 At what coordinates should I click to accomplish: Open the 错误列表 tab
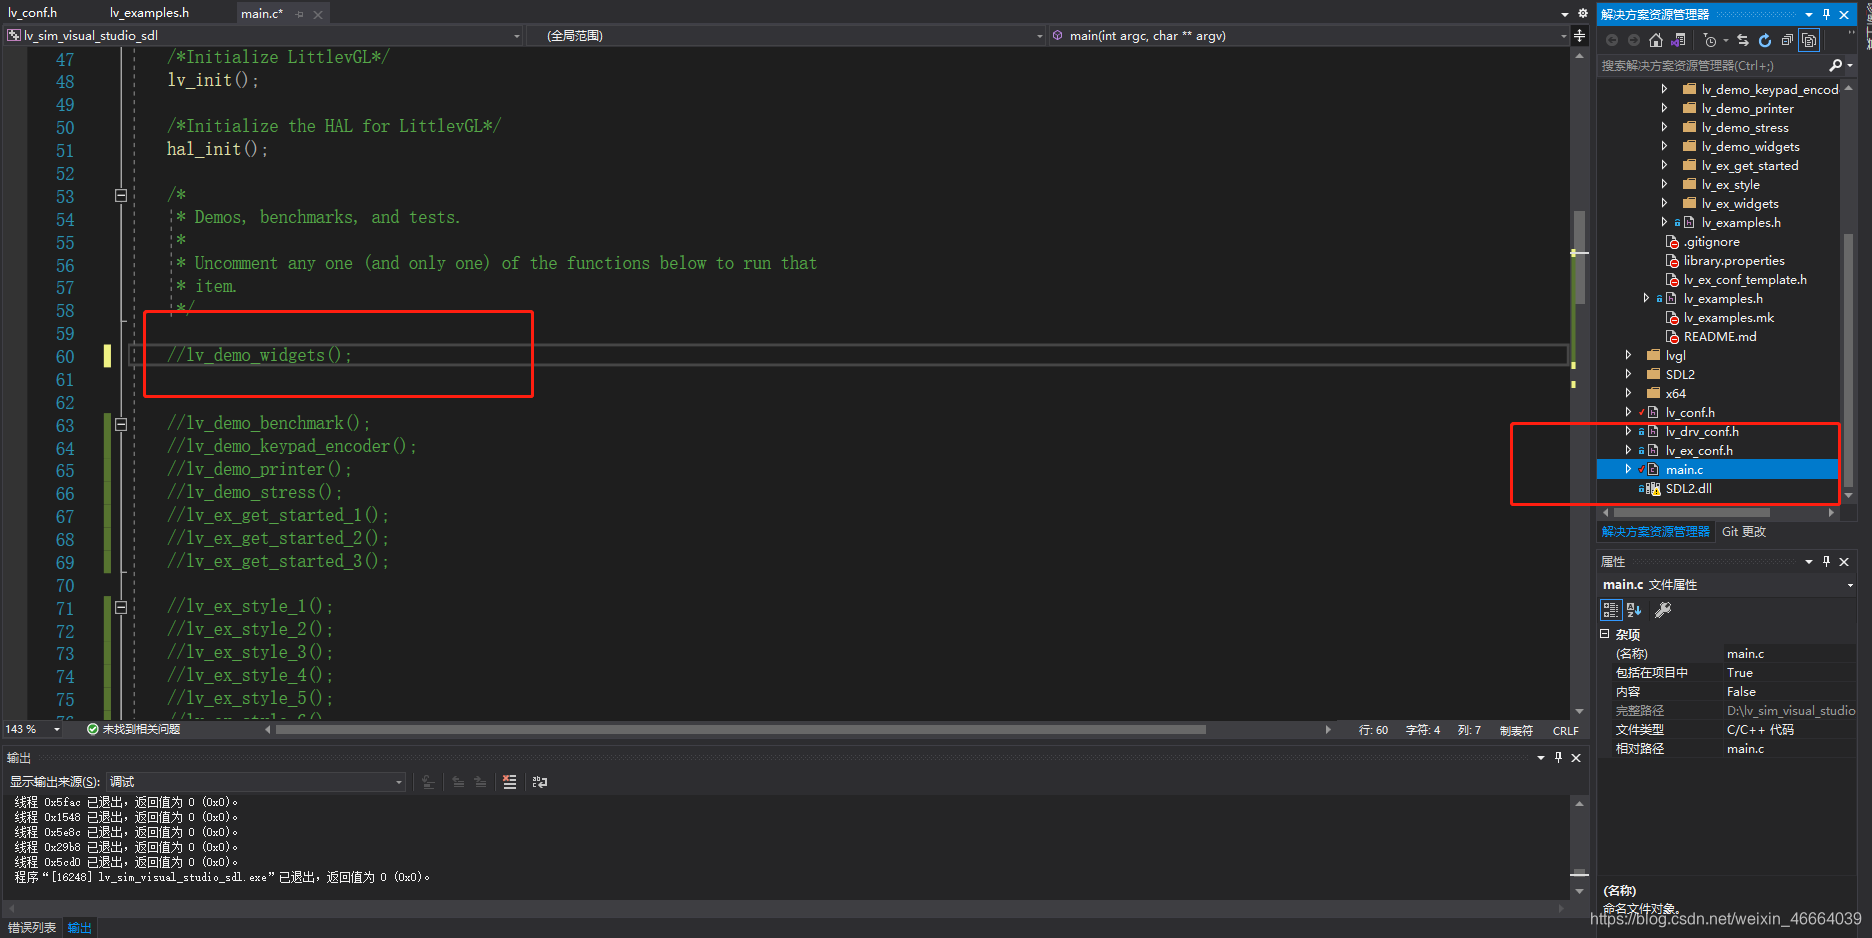[32, 928]
